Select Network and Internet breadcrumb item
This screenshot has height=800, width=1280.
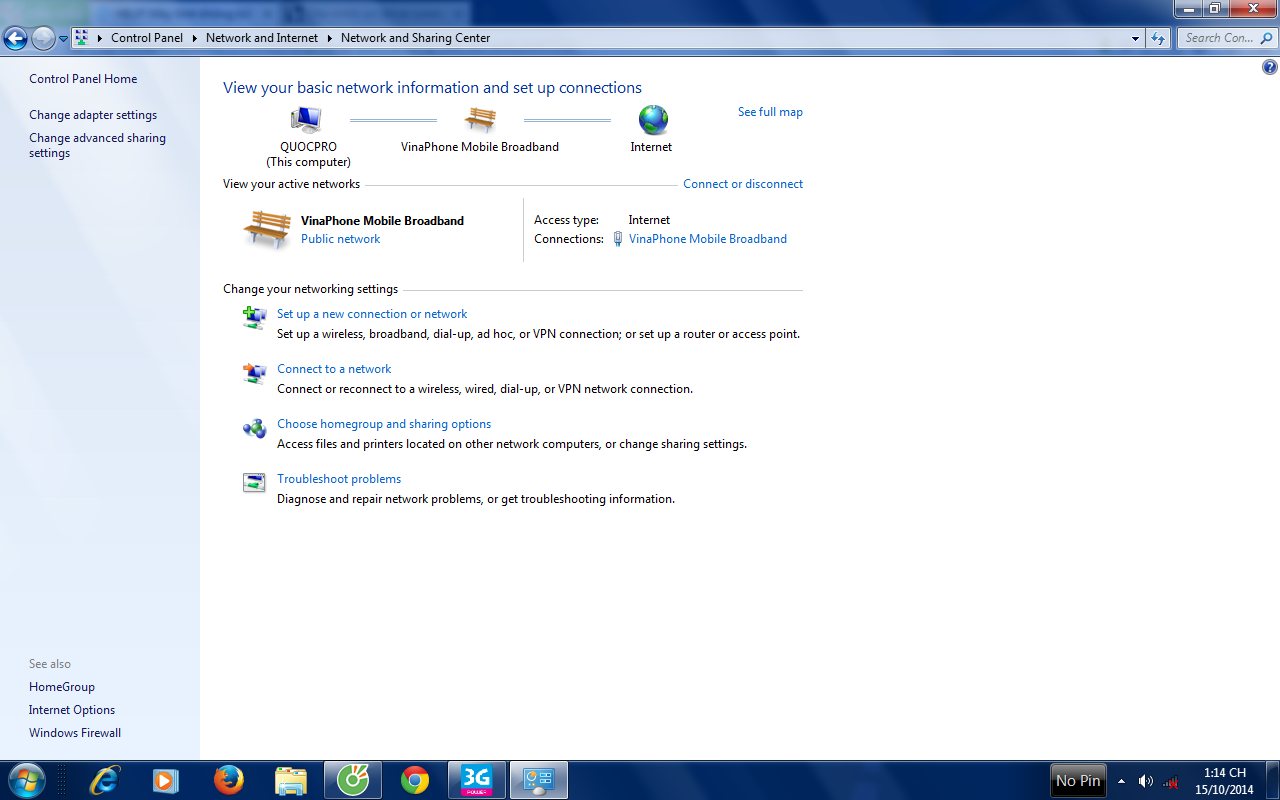pos(262,38)
